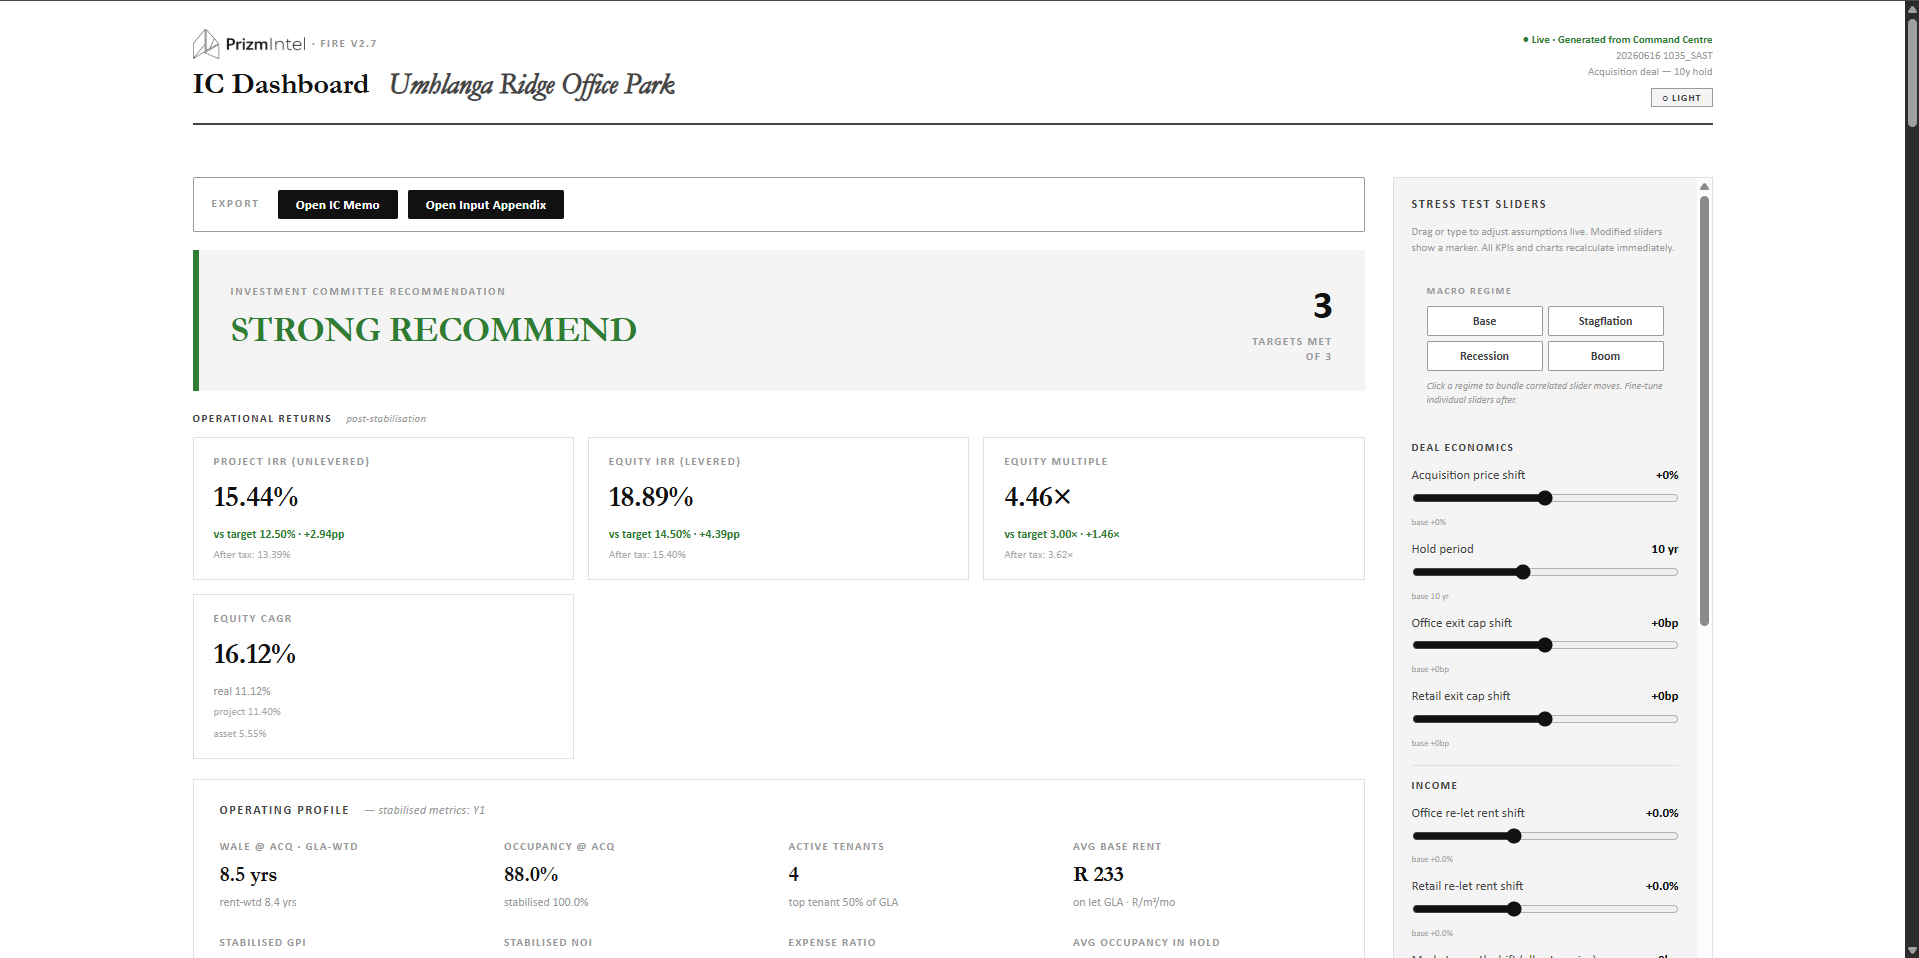Viewport: 1919px width, 958px height.
Task: Click 'vs target 12.50% · +2.94pp' text
Action: pyautogui.click(x=279, y=534)
